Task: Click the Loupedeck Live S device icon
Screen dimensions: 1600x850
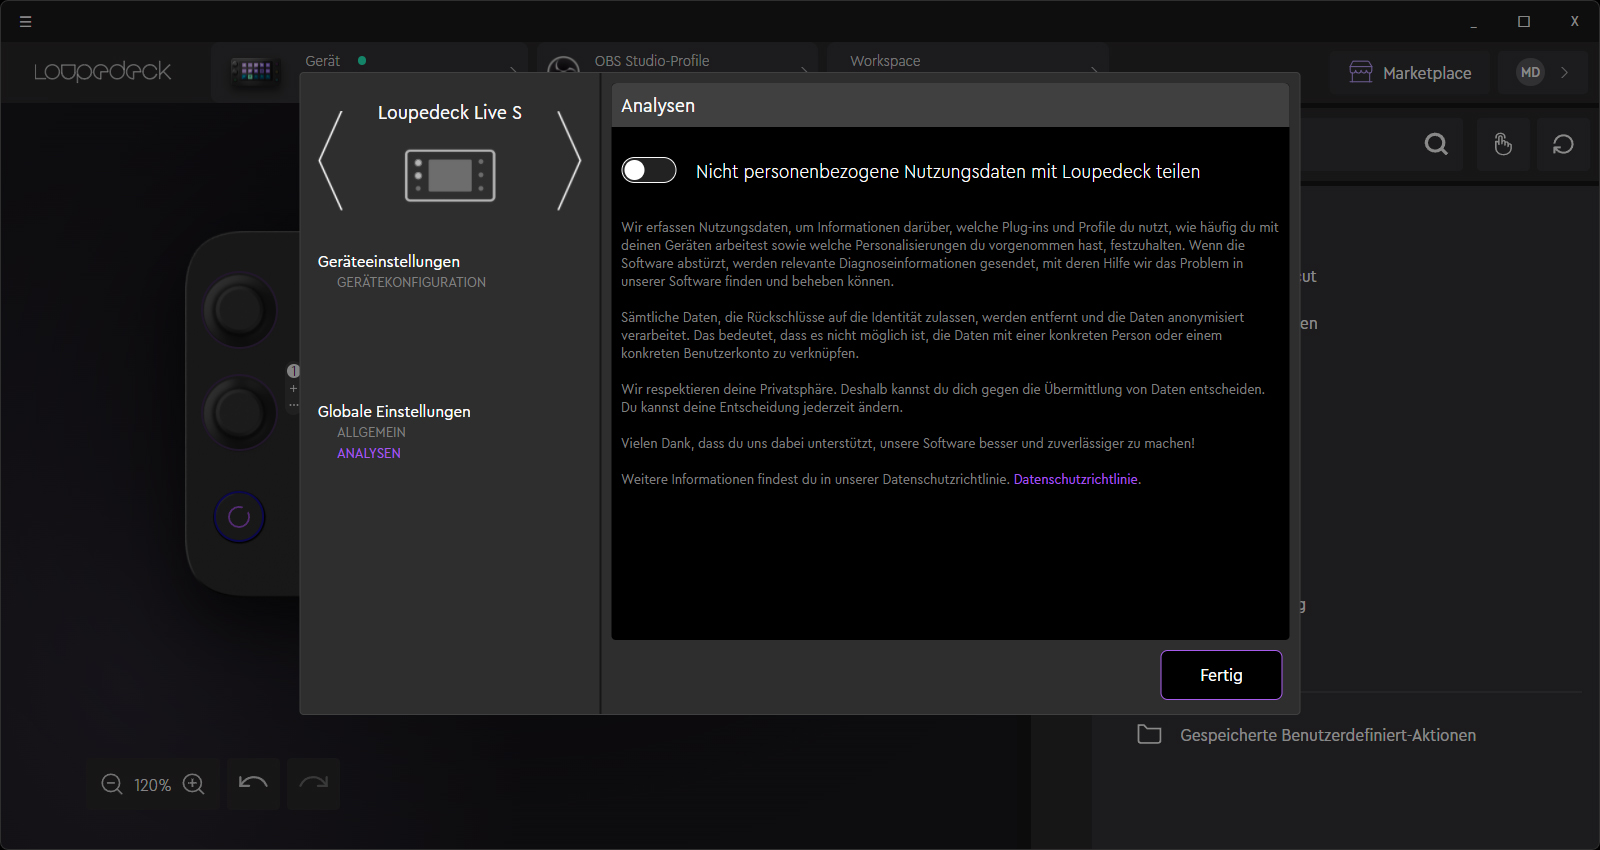Action: pos(450,175)
